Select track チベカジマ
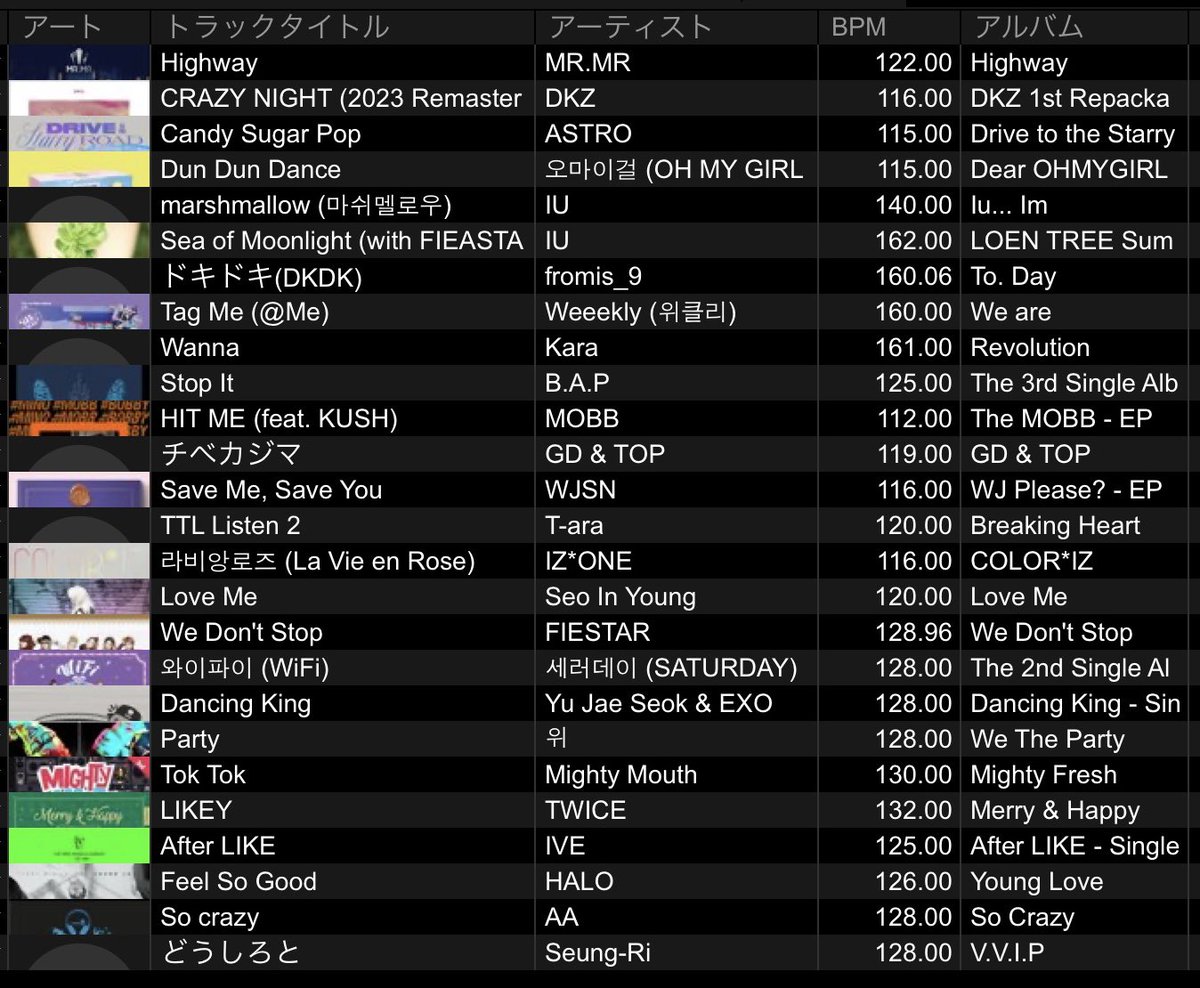Viewport: 1200px width, 988px height. click(x=231, y=455)
